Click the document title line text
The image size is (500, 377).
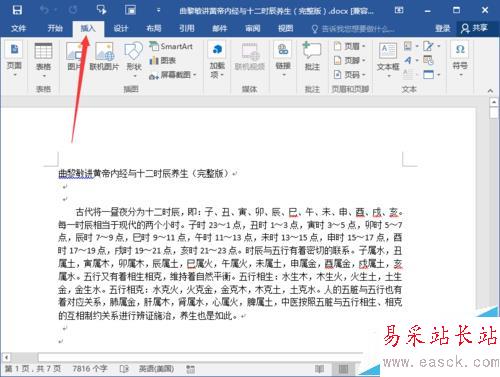click(144, 174)
